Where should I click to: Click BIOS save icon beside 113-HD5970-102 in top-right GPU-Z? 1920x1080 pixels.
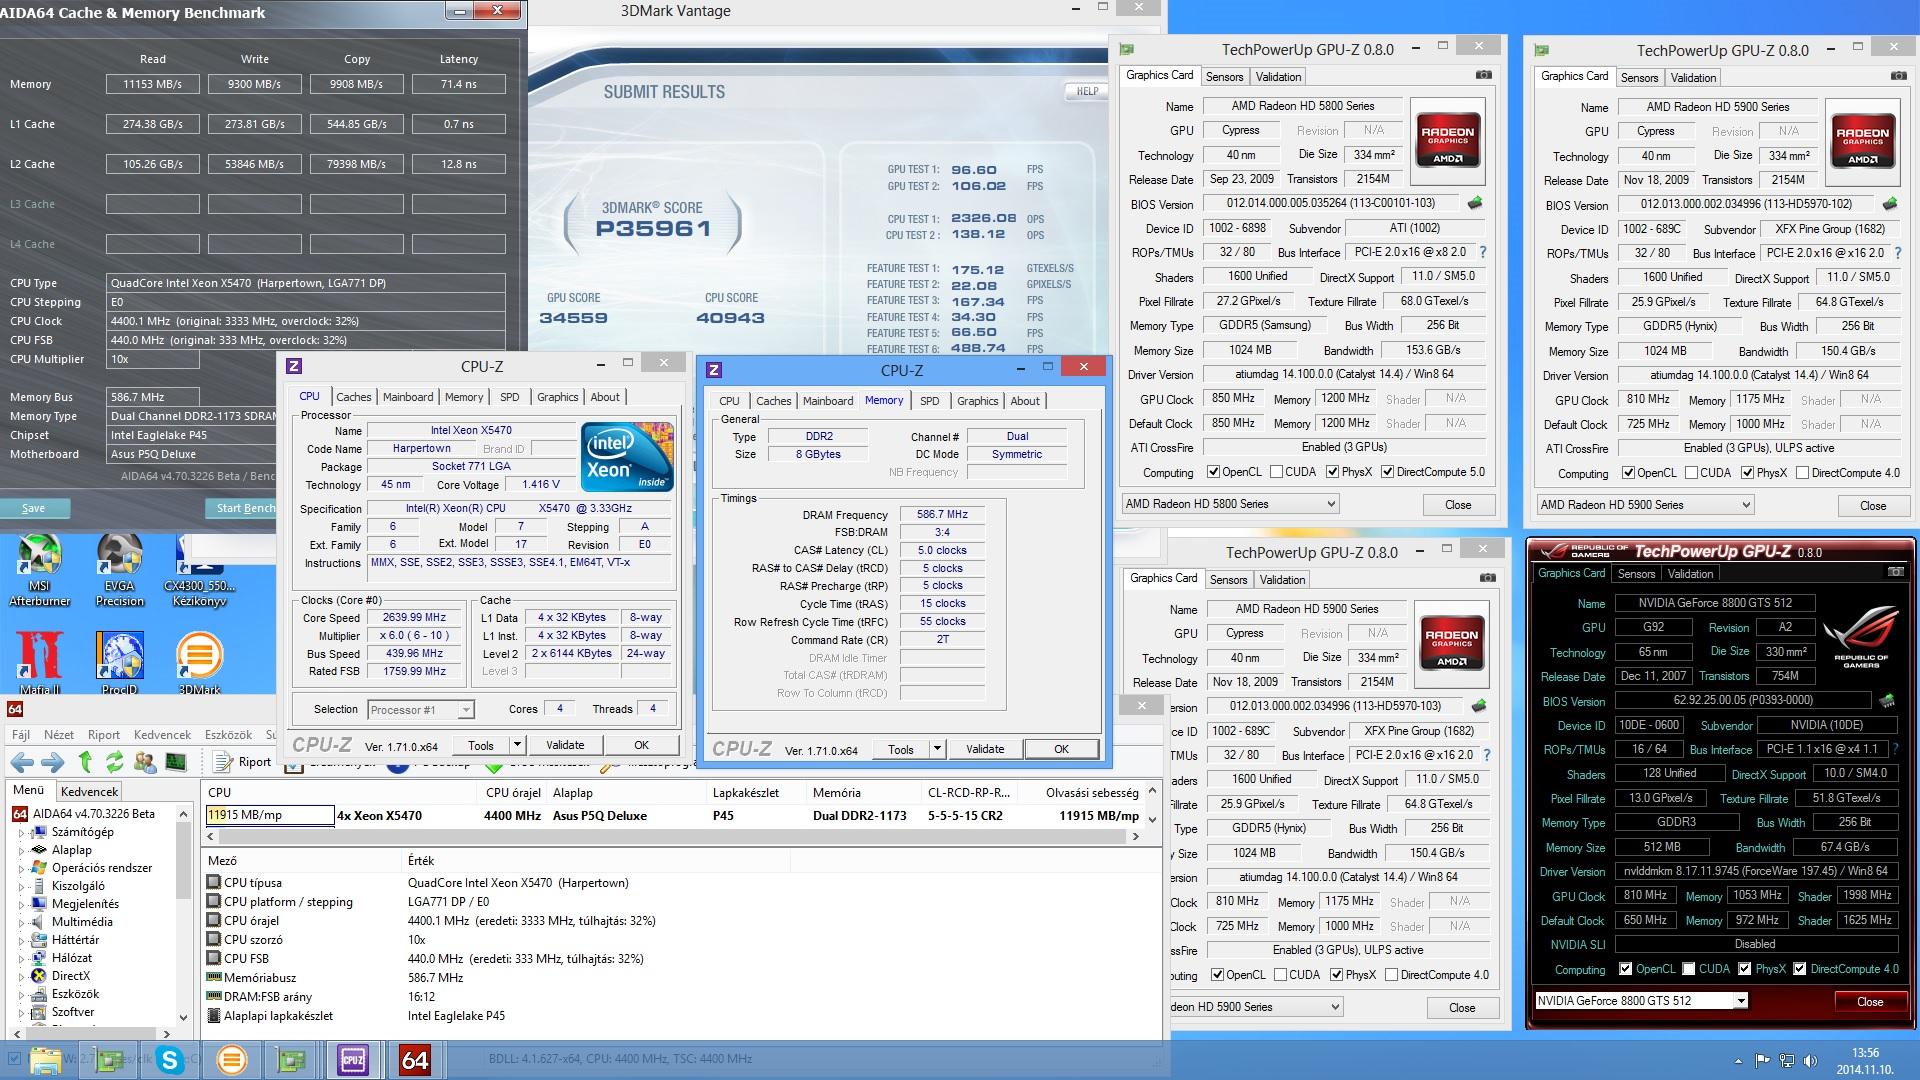click(x=1889, y=204)
